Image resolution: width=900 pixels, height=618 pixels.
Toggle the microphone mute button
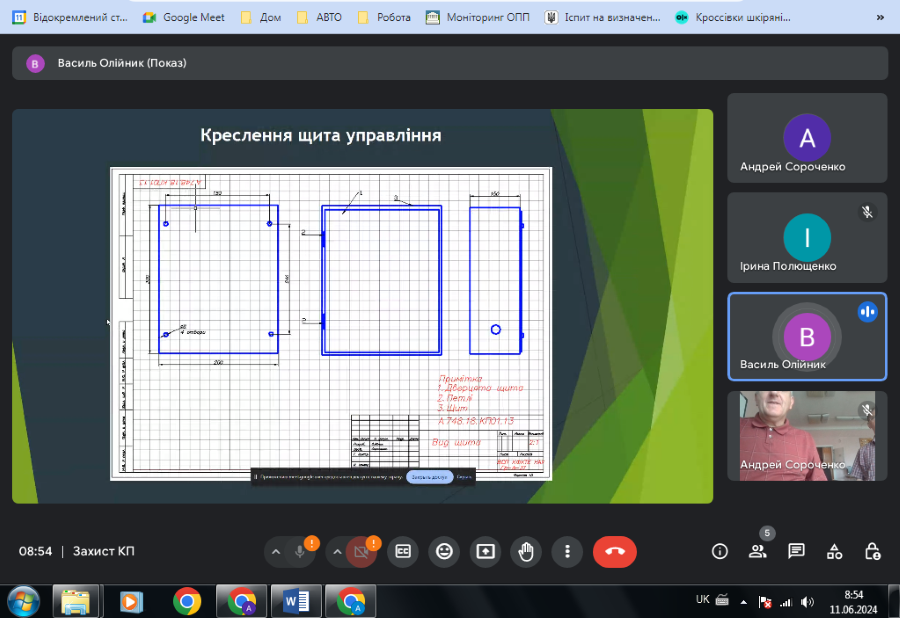tap(300, 551)
